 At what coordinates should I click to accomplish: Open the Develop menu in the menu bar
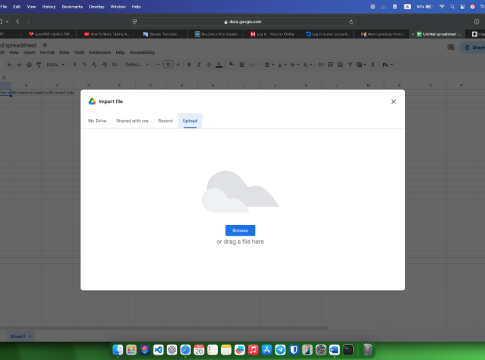(x=96, y=7)
